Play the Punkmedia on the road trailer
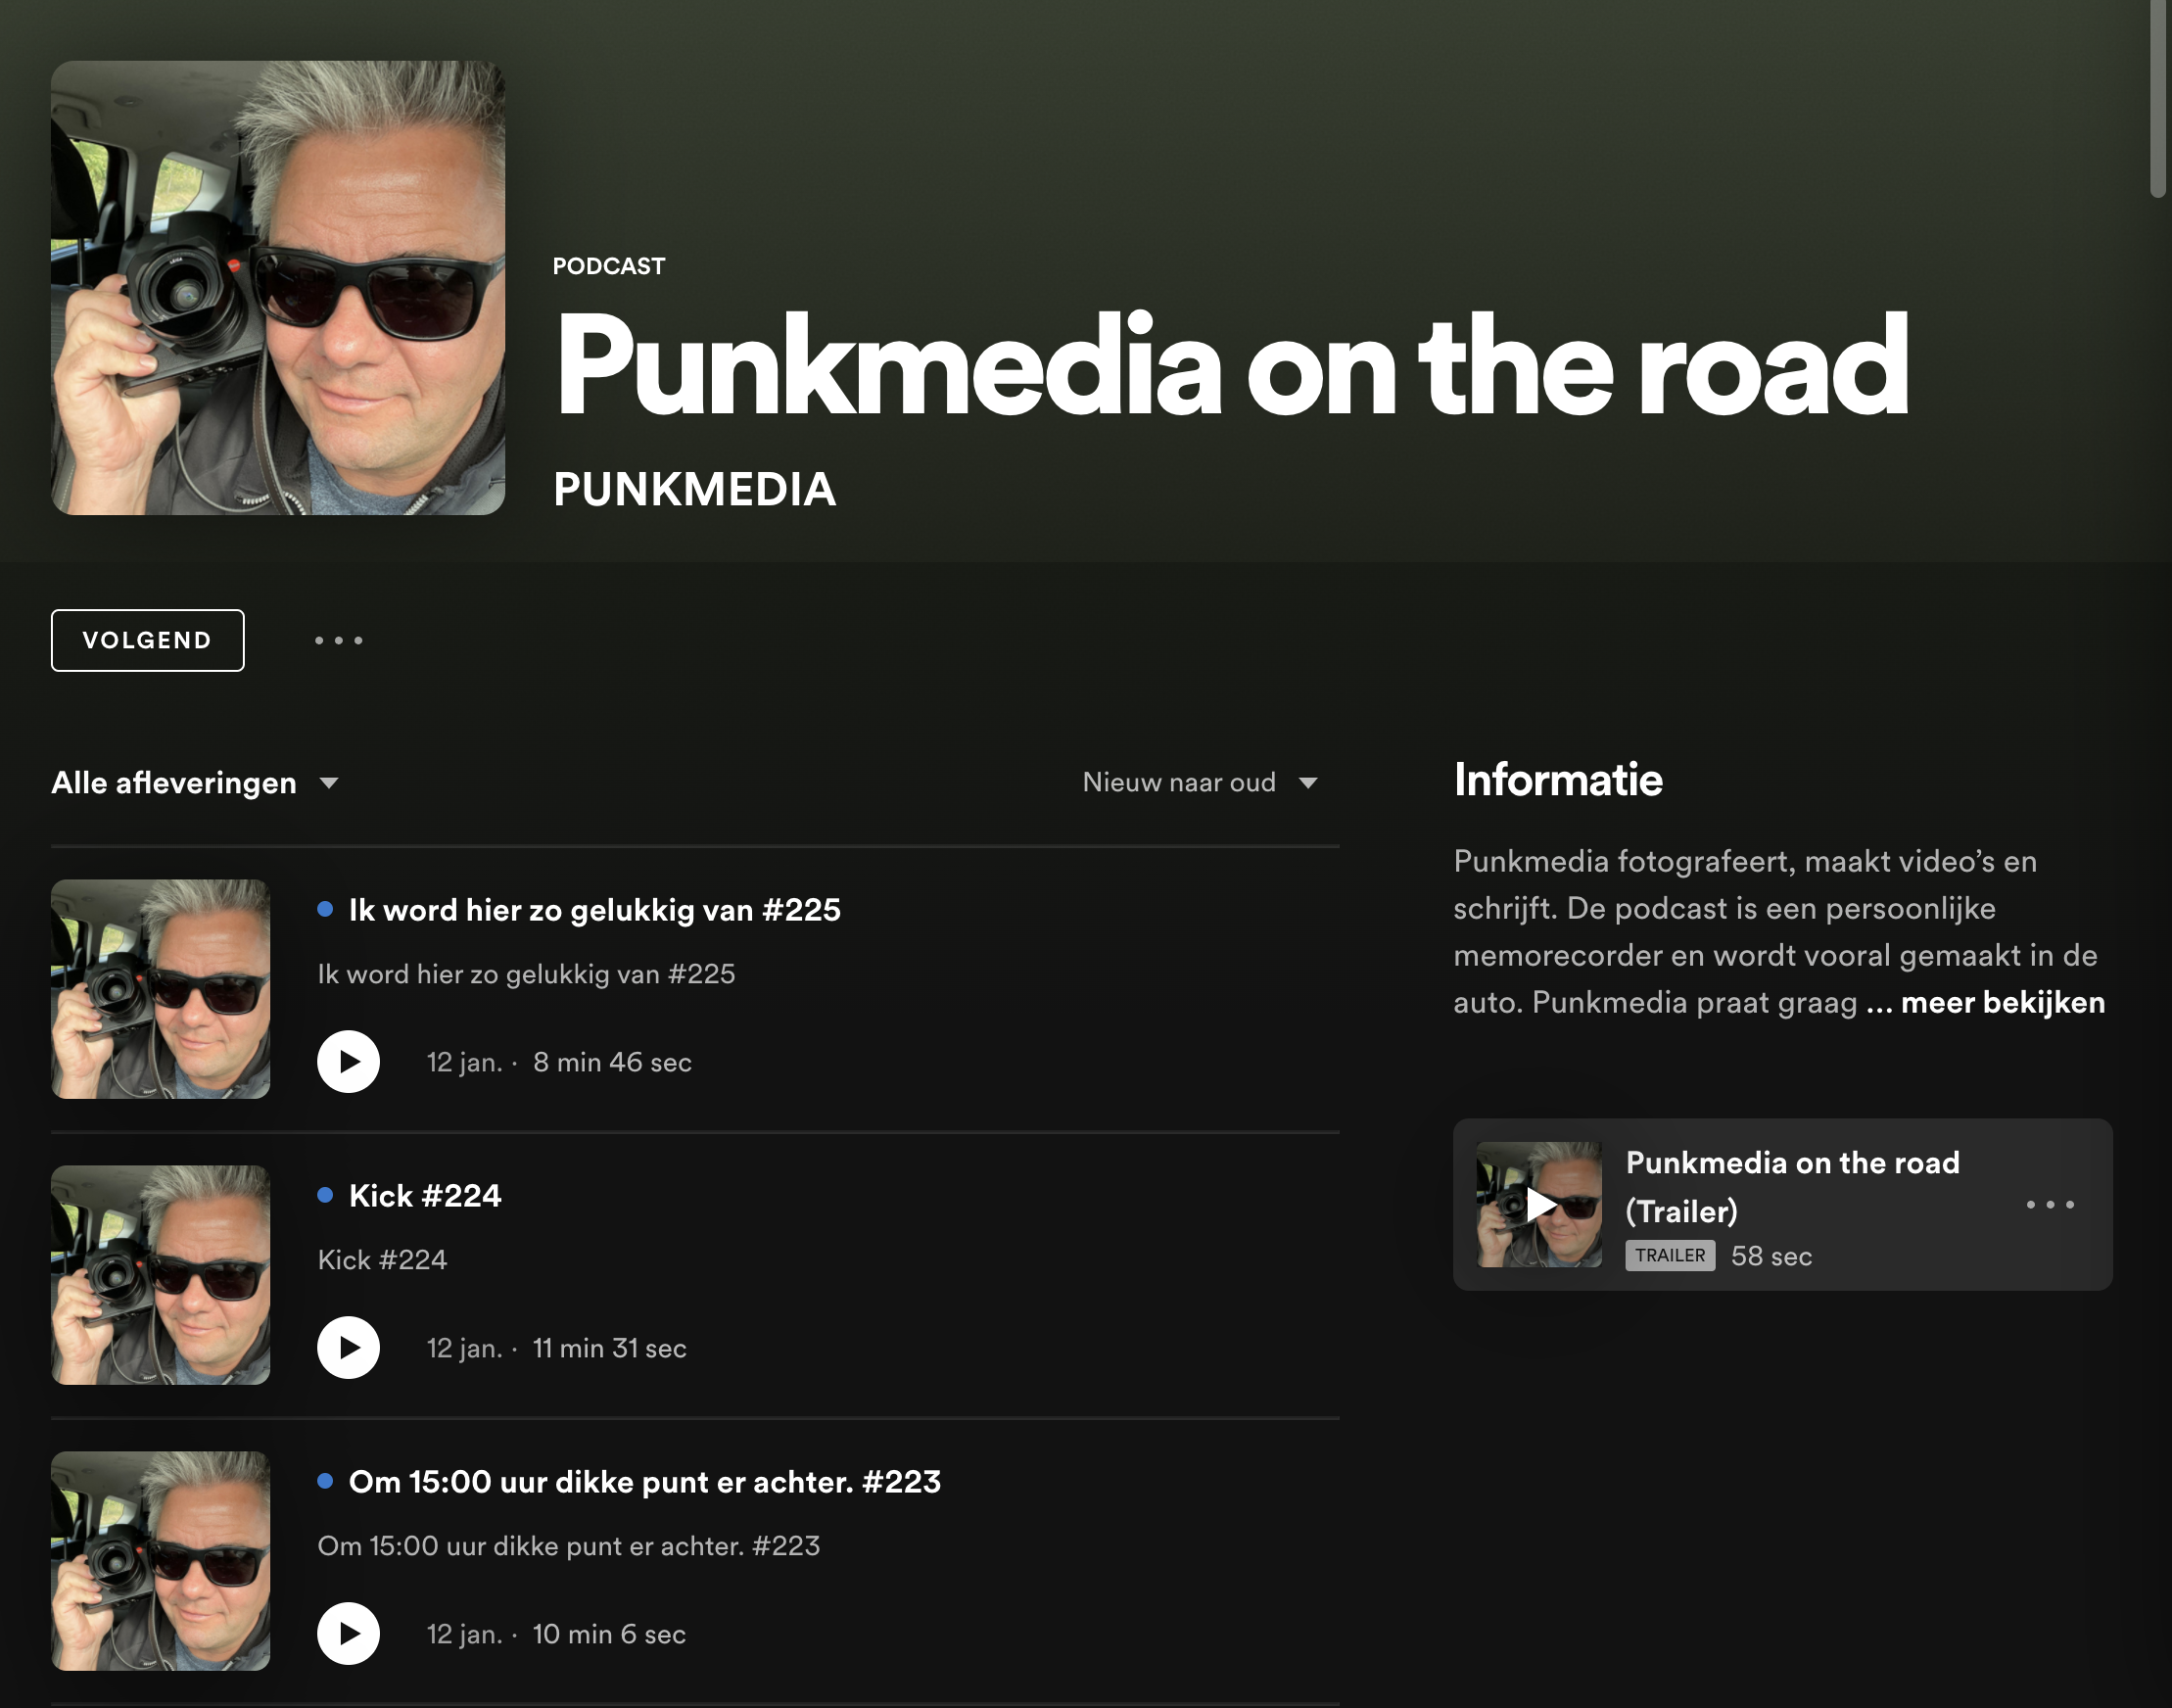 (x=1540, y=1205)
